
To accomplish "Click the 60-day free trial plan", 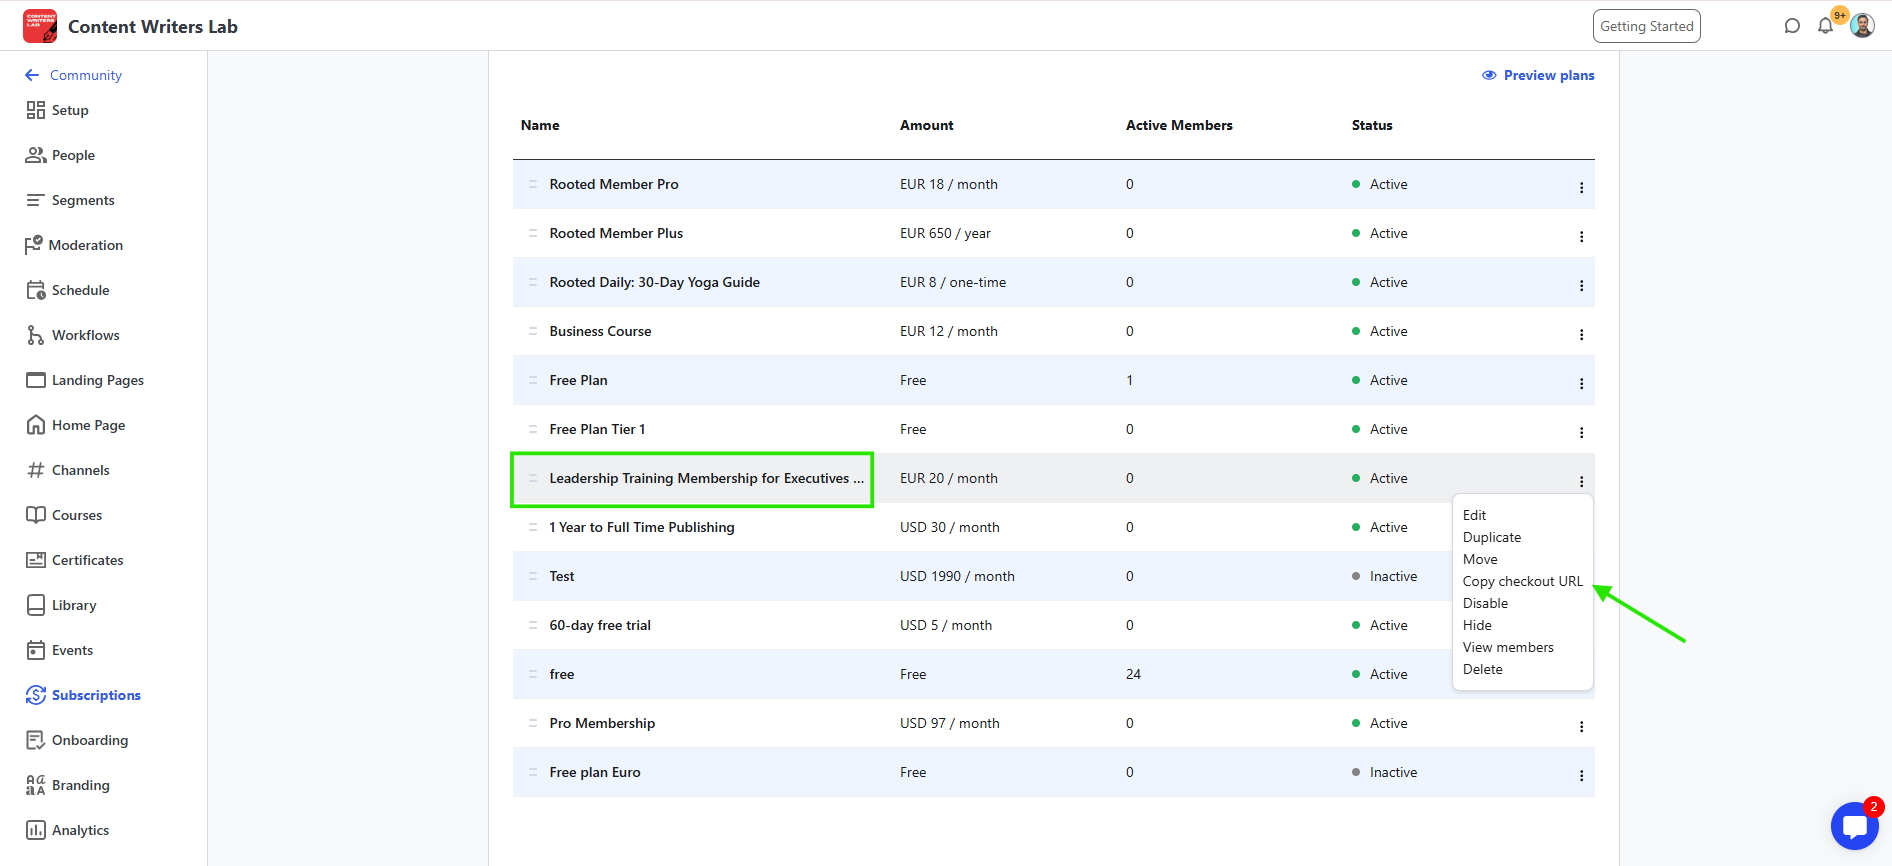I will [x=600, y=625].
